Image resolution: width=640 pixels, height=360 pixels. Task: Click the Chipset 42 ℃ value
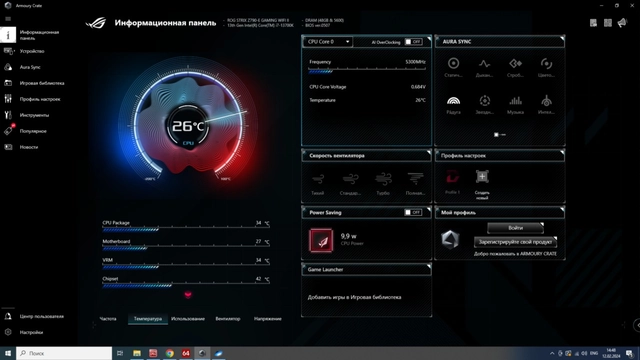pyautogui.click(x=262, y=279)
